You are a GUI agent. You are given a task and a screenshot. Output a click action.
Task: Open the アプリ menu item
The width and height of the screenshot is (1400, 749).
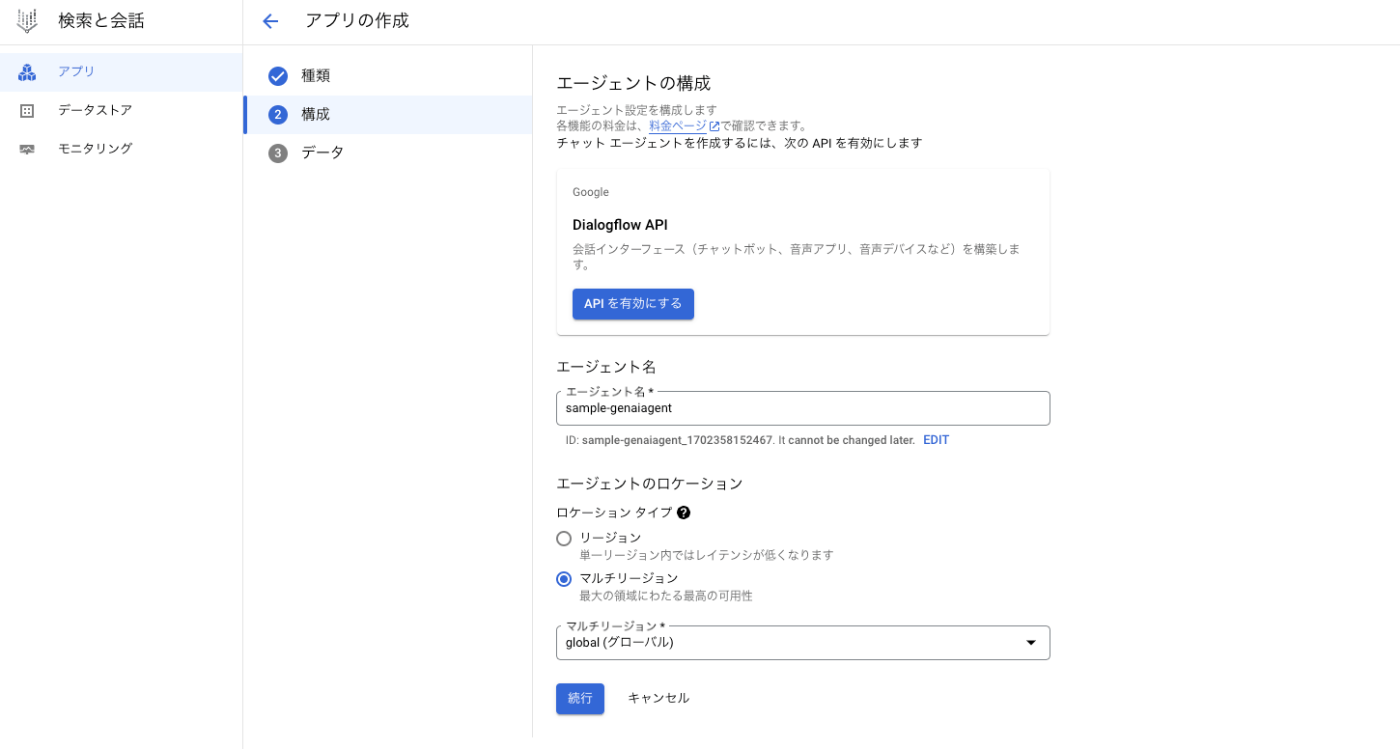121,72
